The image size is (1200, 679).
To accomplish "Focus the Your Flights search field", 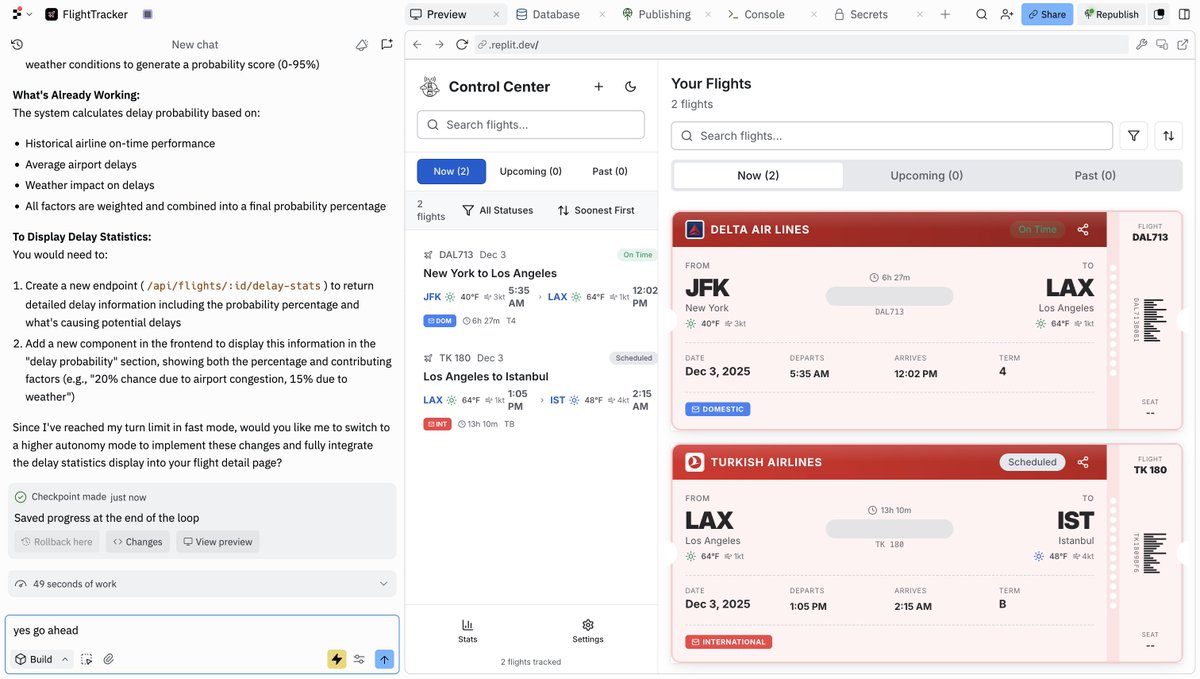I will point(892,136).
